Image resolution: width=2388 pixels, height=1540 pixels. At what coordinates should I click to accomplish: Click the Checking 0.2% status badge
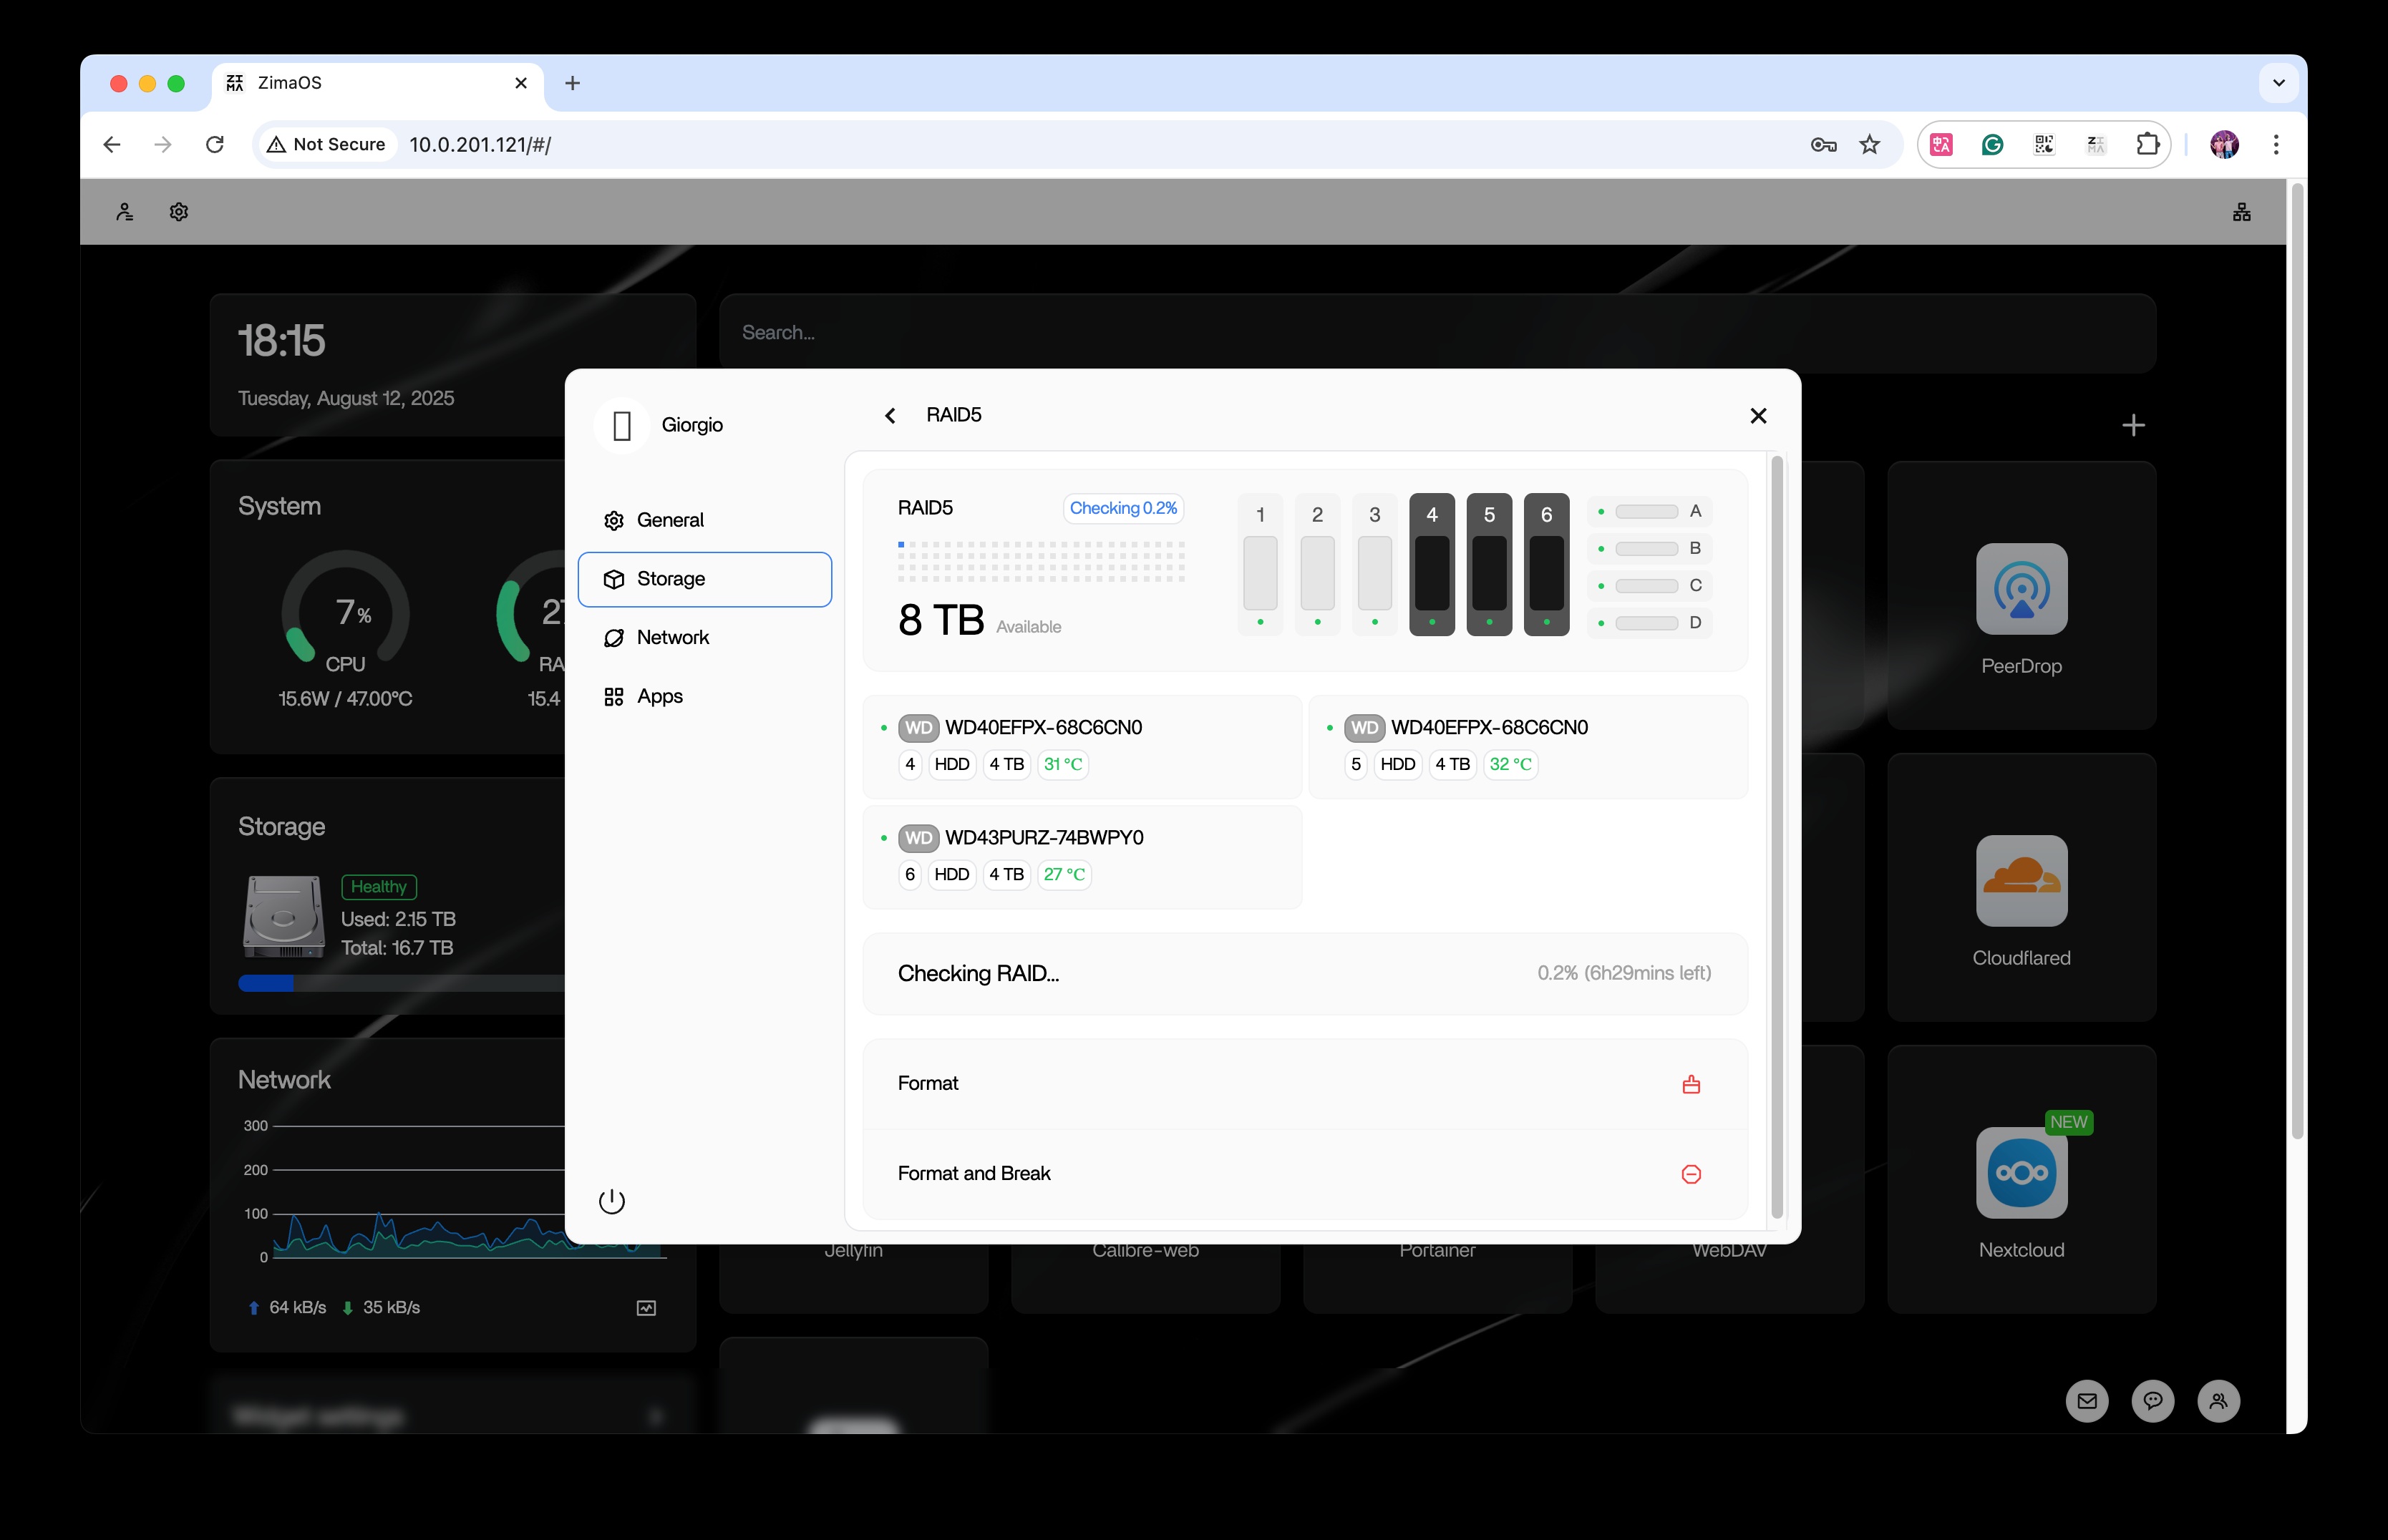1123,508
